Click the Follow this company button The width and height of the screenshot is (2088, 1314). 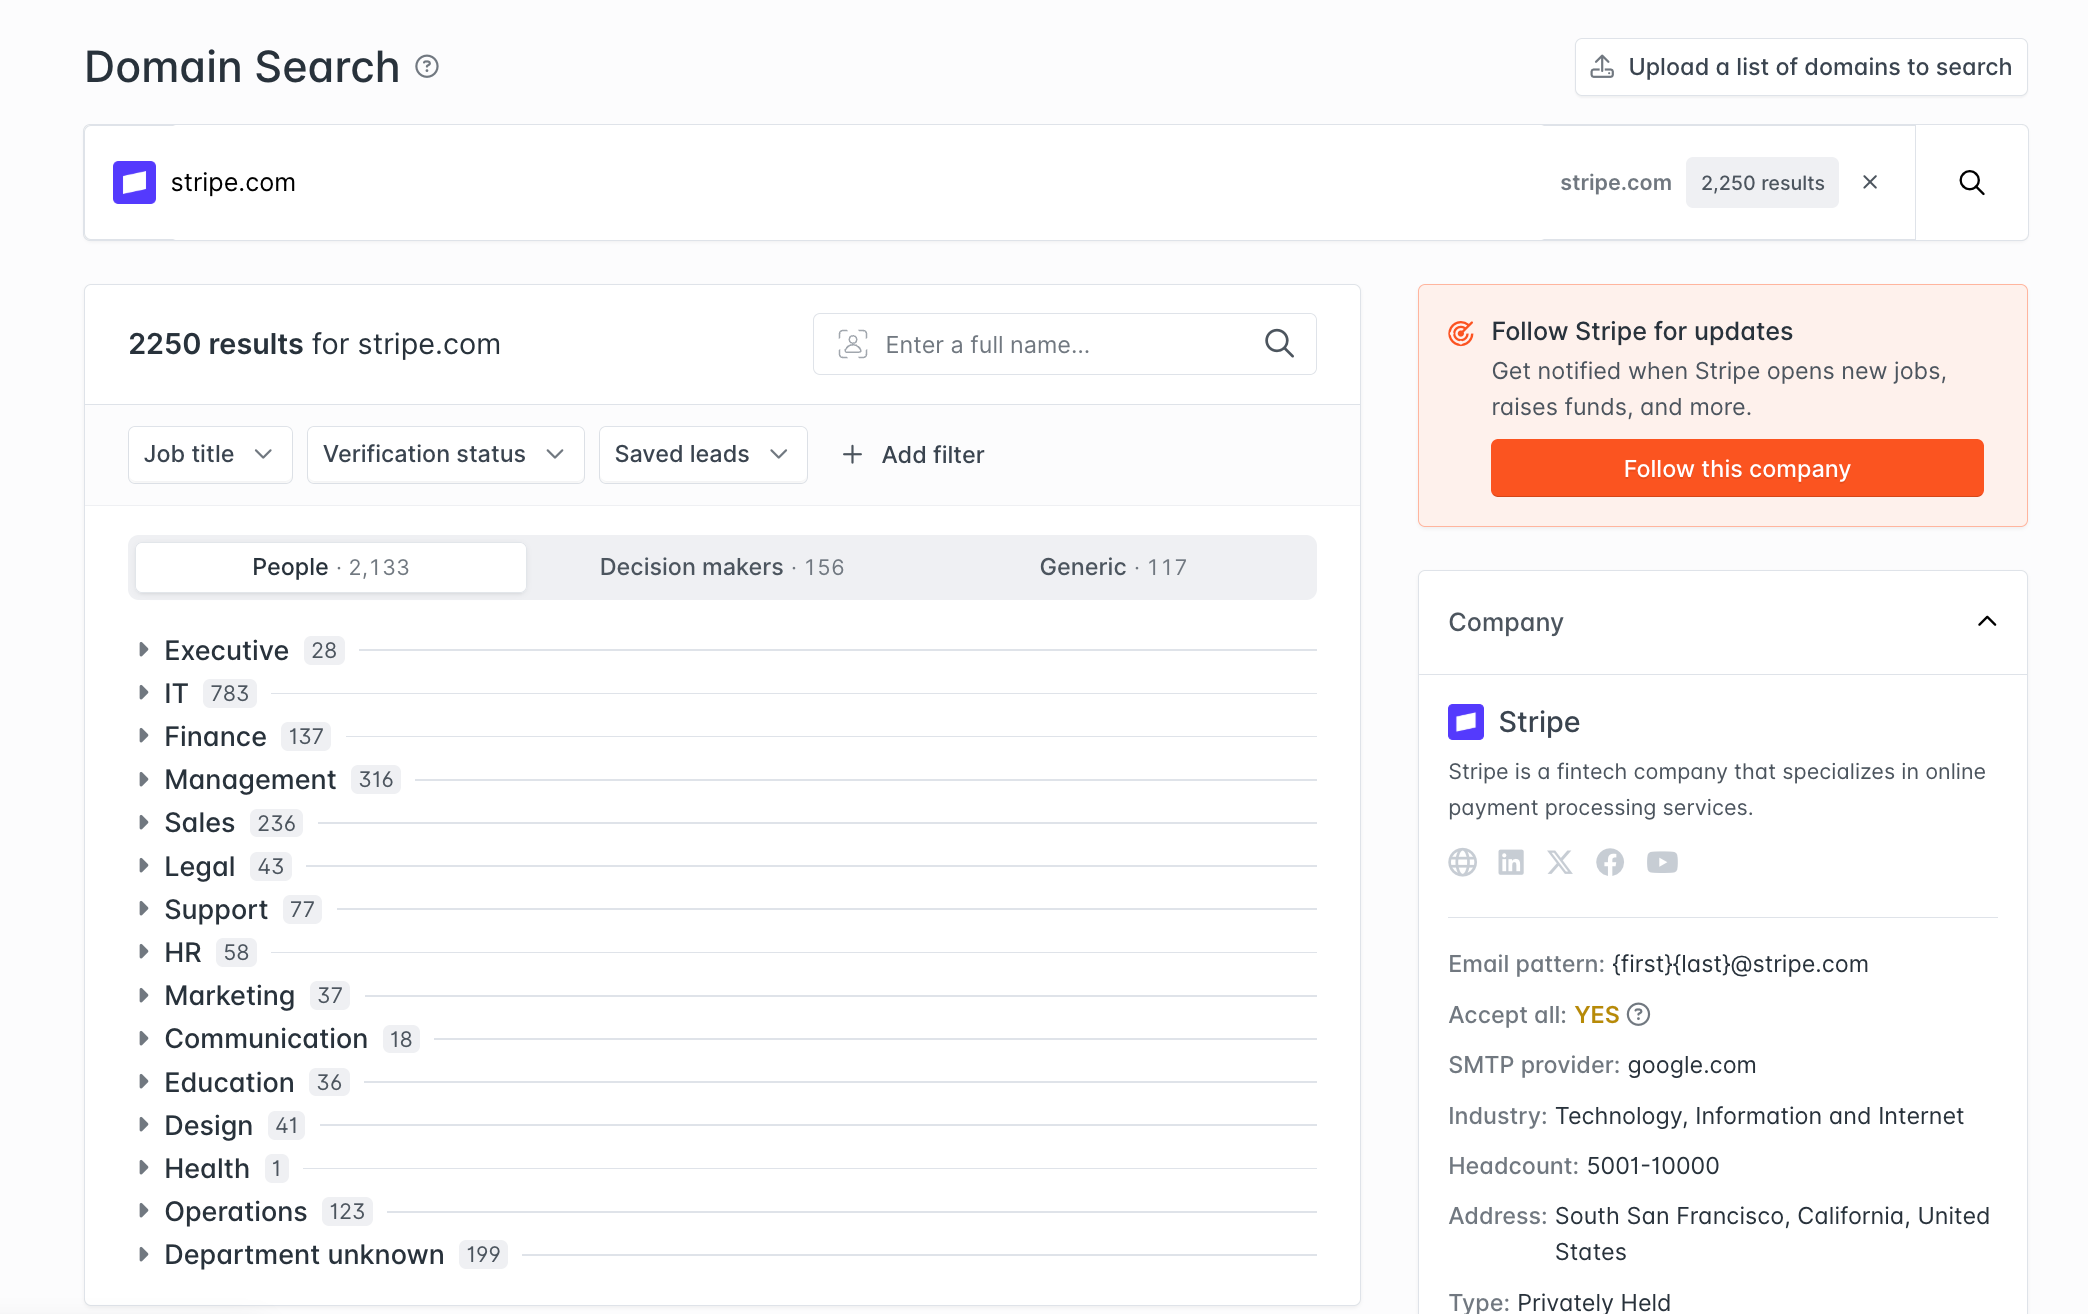click(1737, 468)
